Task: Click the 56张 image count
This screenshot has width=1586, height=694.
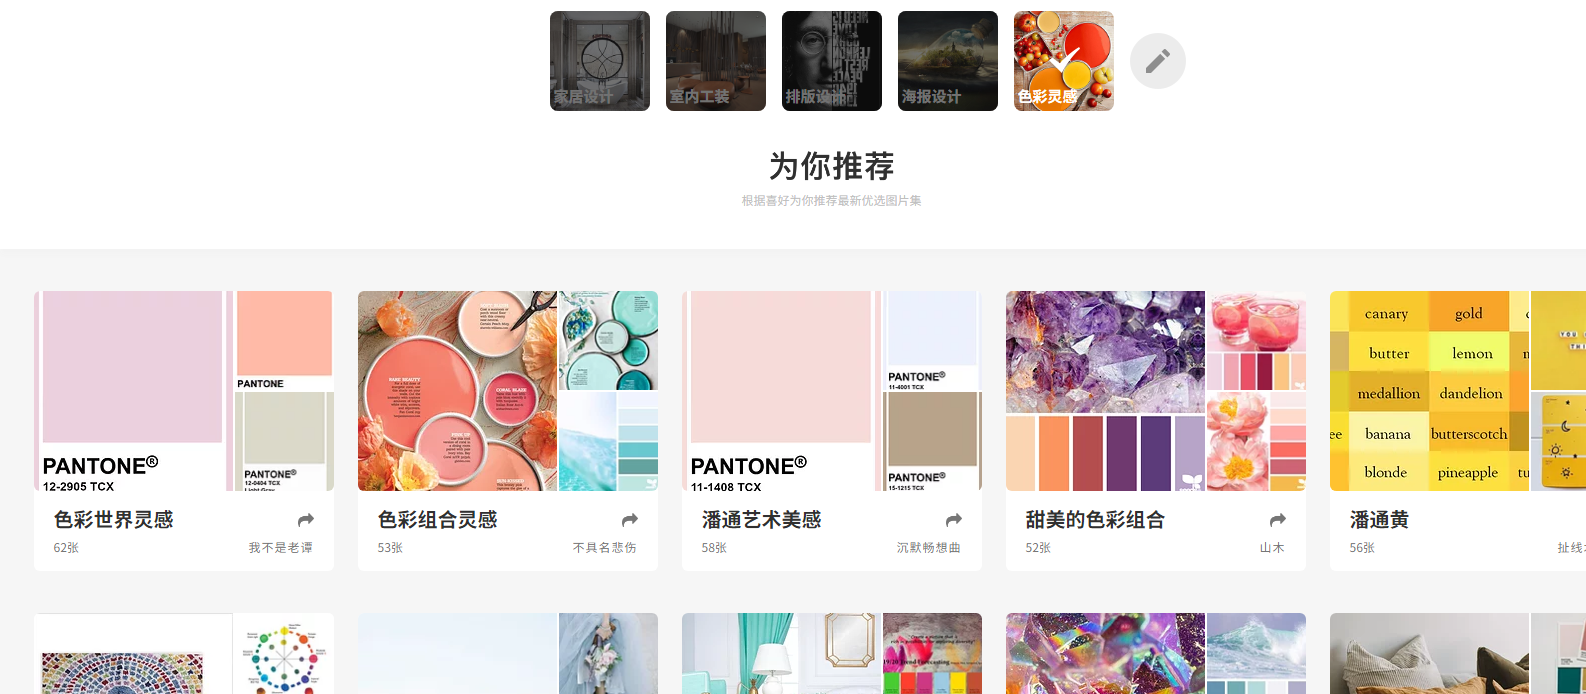Action: [1362, 548]
